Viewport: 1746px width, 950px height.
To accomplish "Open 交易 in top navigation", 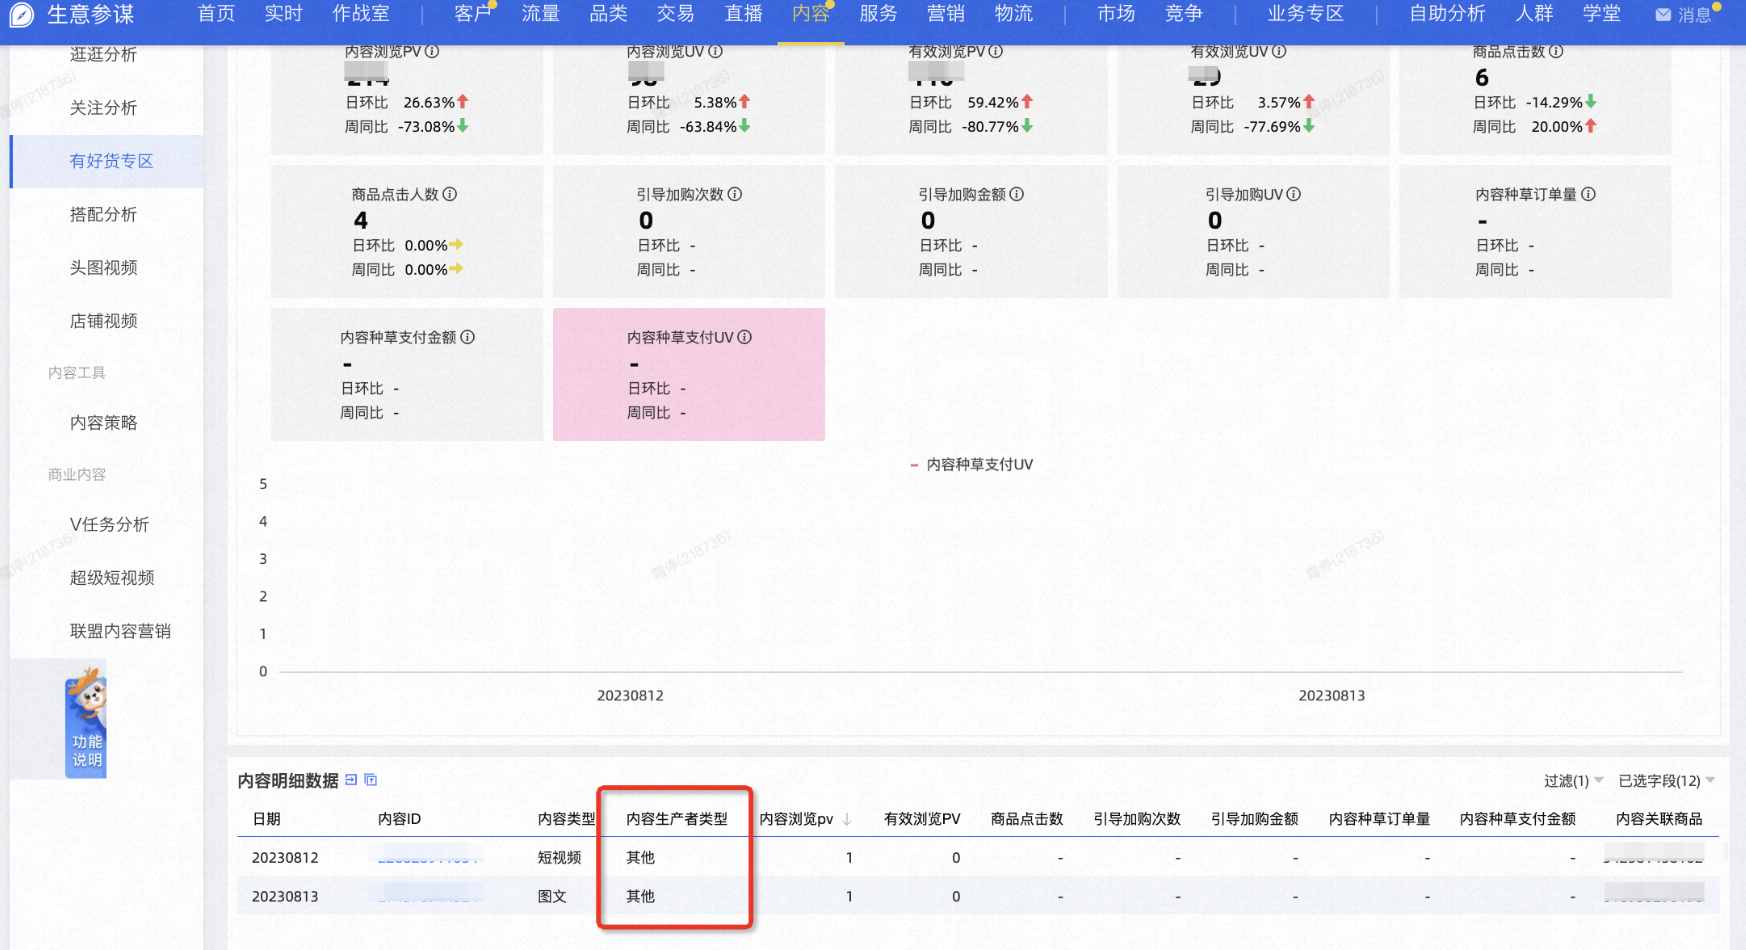I will point(675,14).
